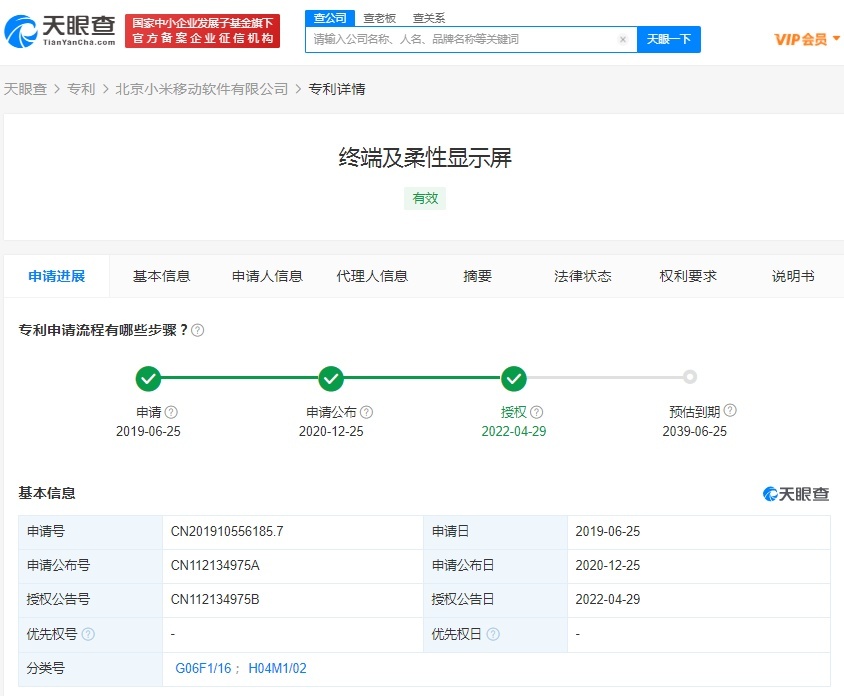Screen dimensions: 844x696
Task: Open help icon next to 专利申请流程有哪些步骤
Action: [198, 330]
